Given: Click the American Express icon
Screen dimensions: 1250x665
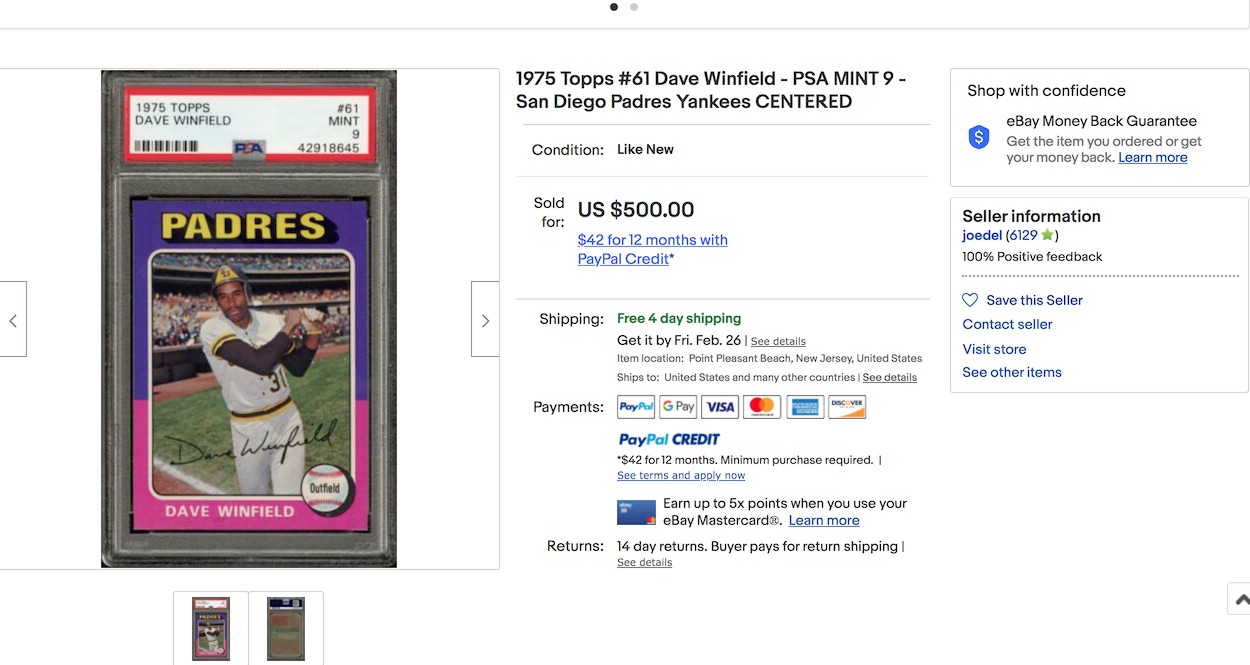Looking at the screenshot, I should [805, 407].
